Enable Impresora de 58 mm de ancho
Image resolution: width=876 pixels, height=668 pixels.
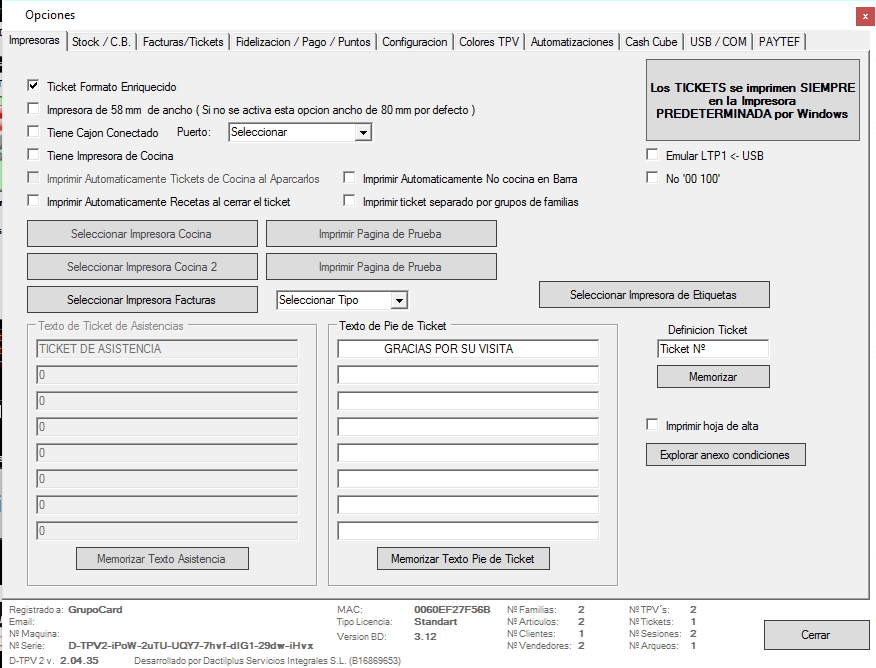(34, 108)
